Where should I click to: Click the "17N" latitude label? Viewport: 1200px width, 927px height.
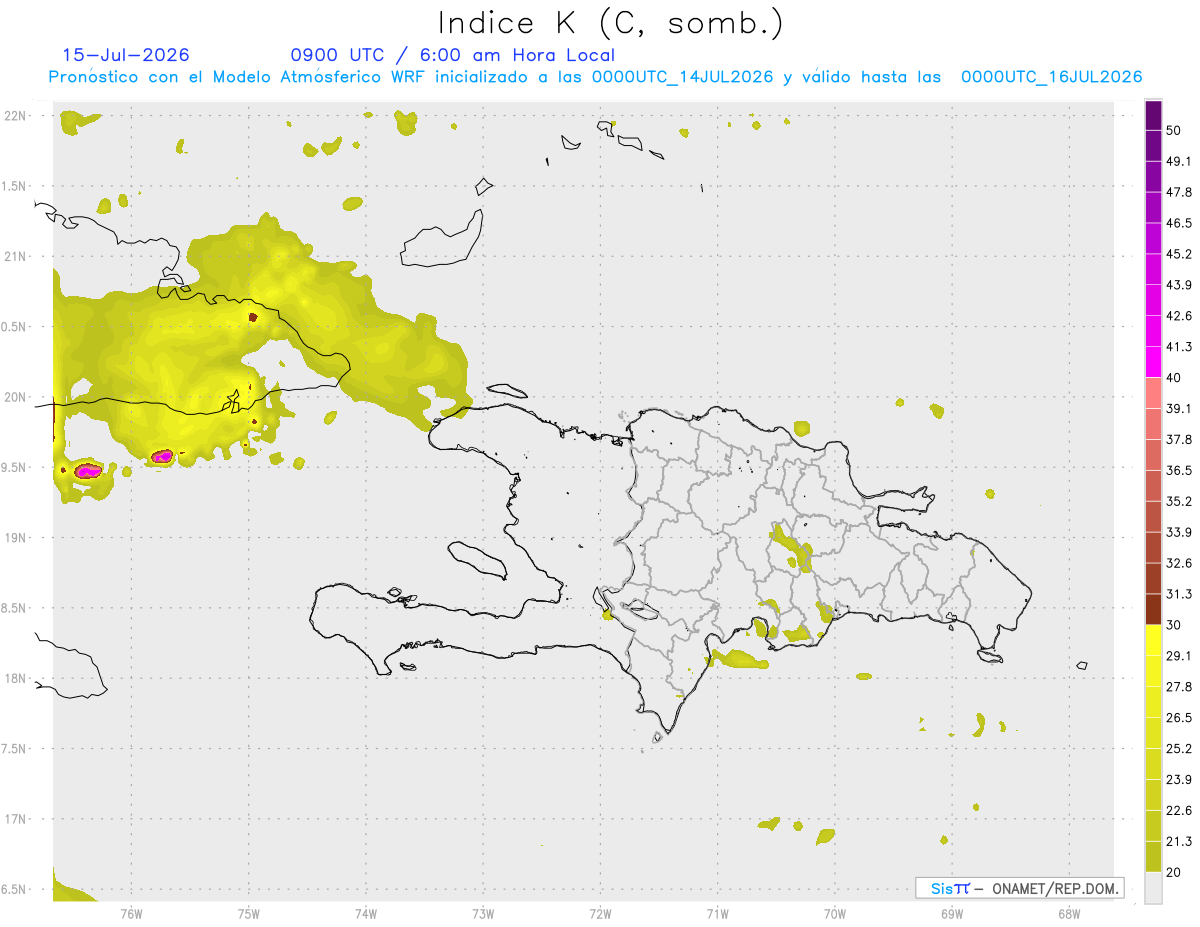tap(15, 819)
